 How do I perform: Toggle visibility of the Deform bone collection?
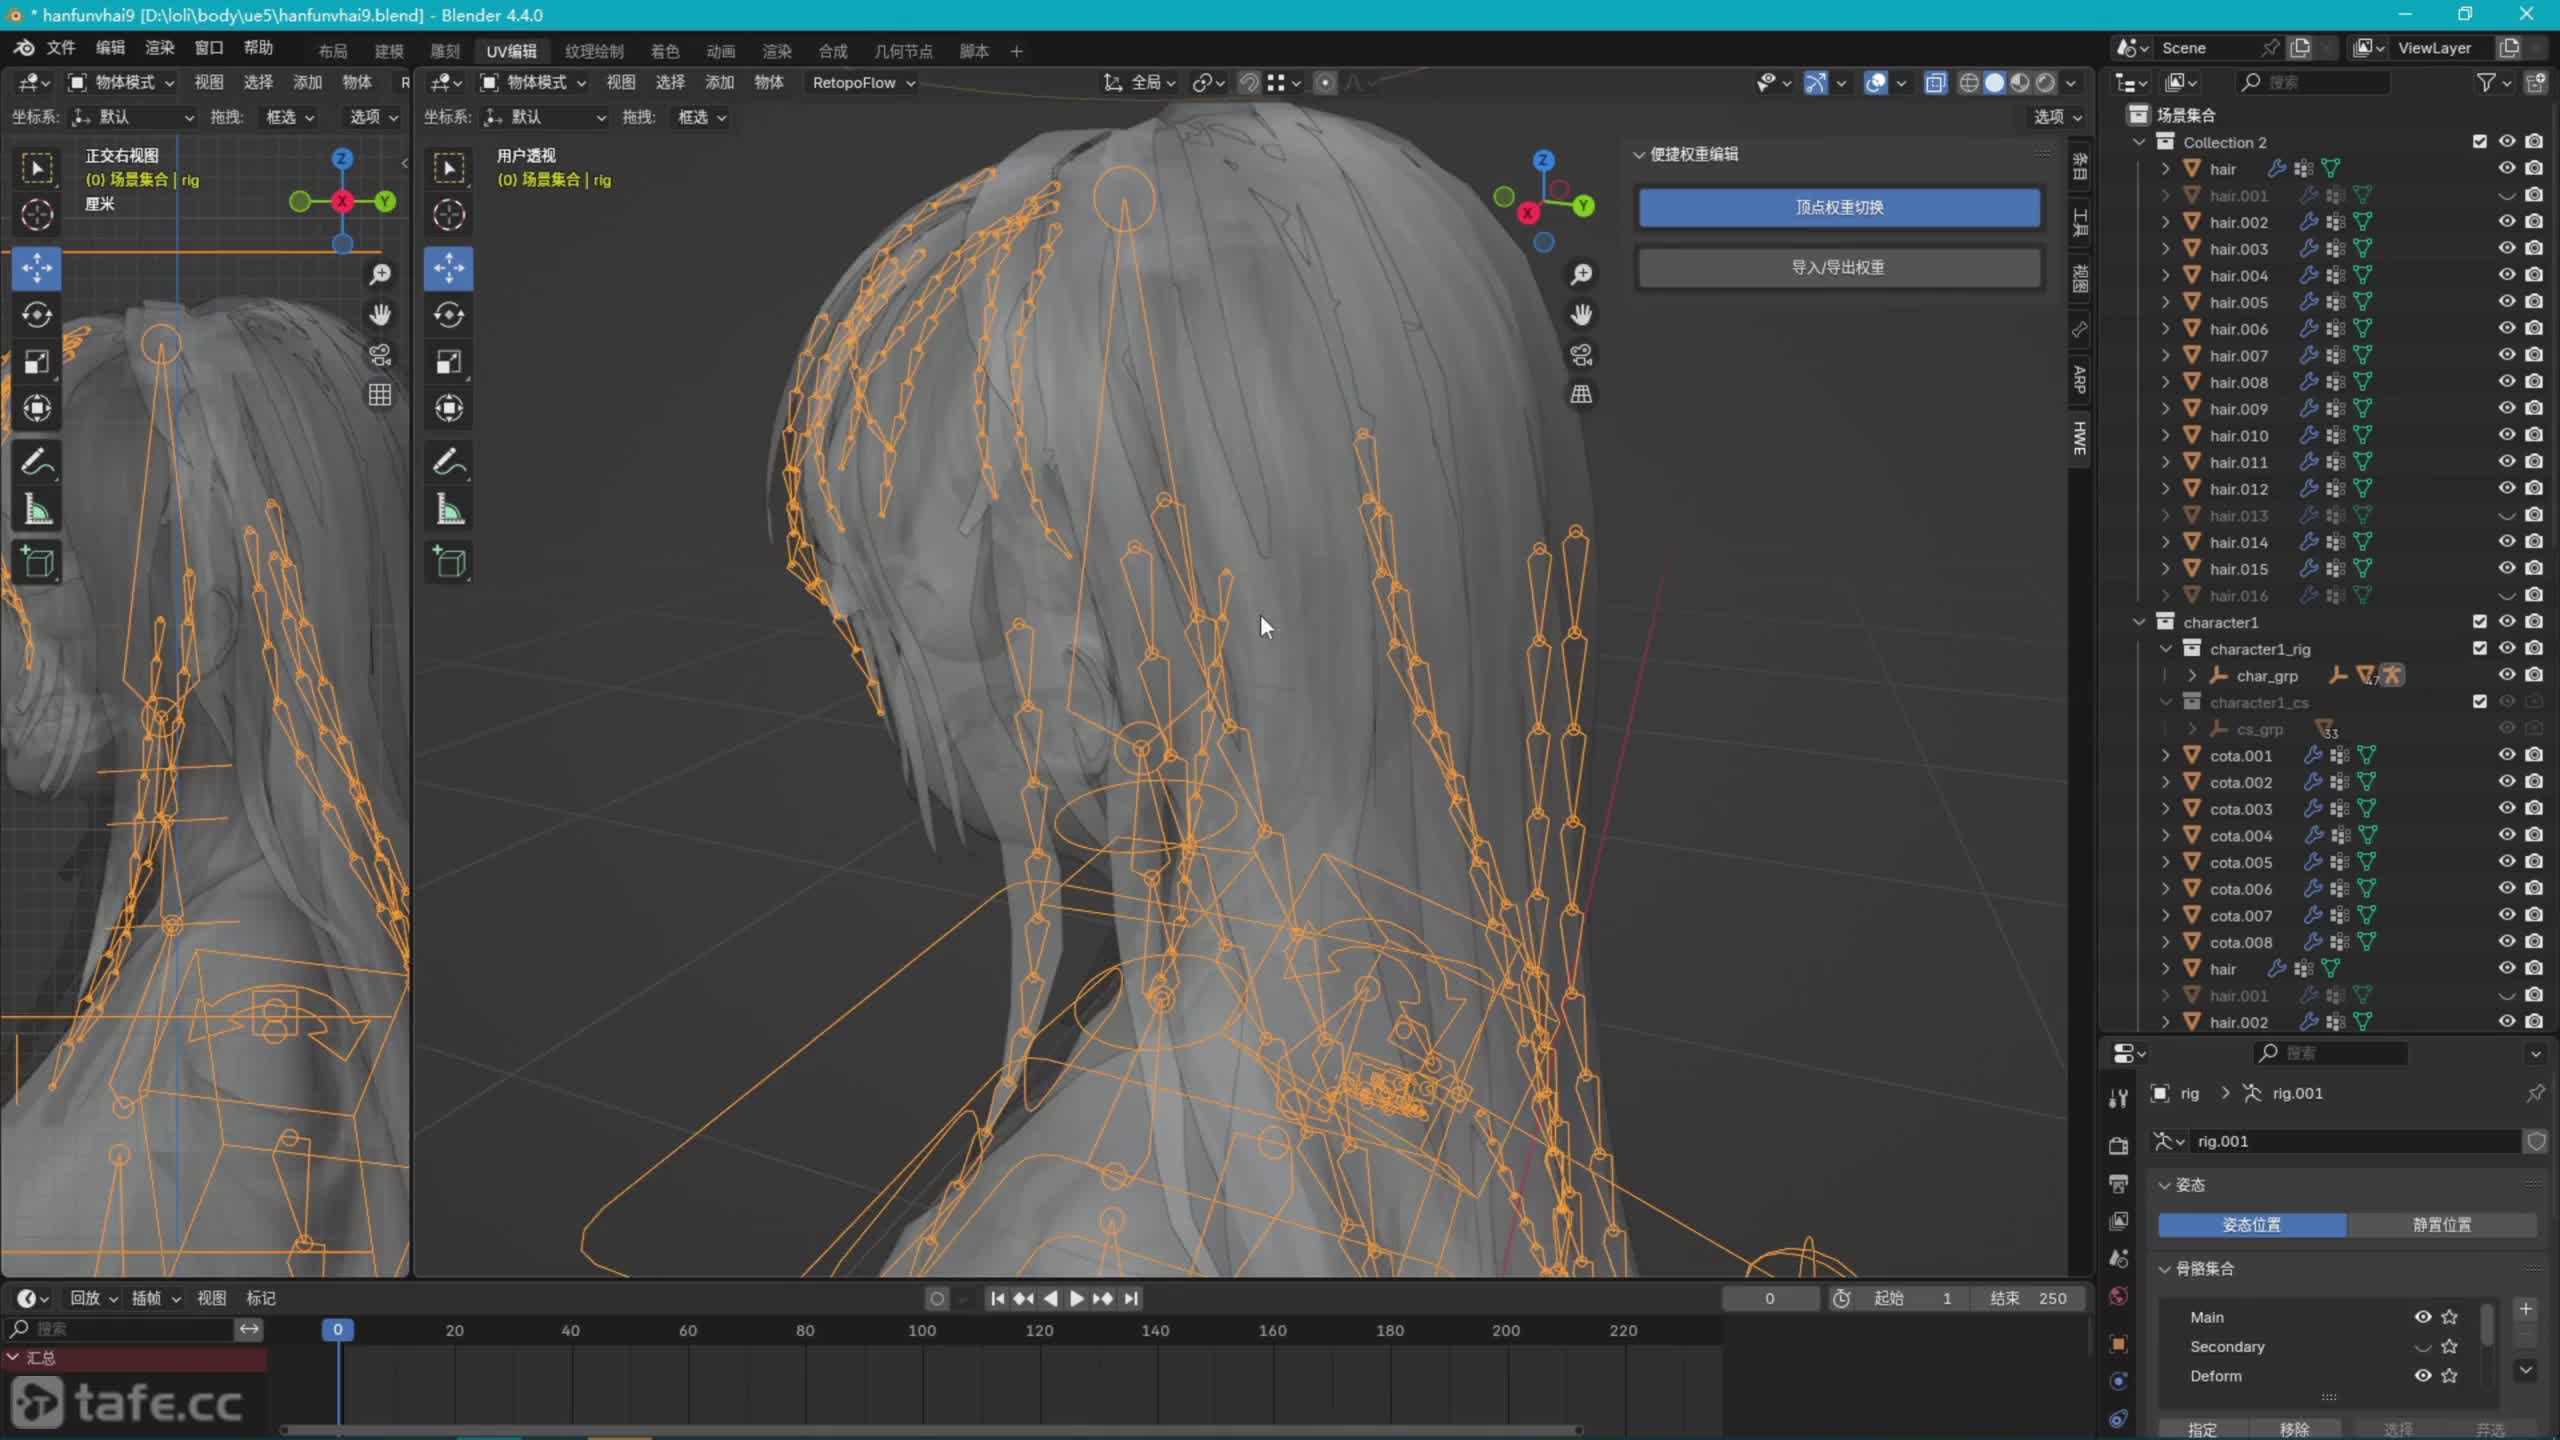pos(2422,1376)
